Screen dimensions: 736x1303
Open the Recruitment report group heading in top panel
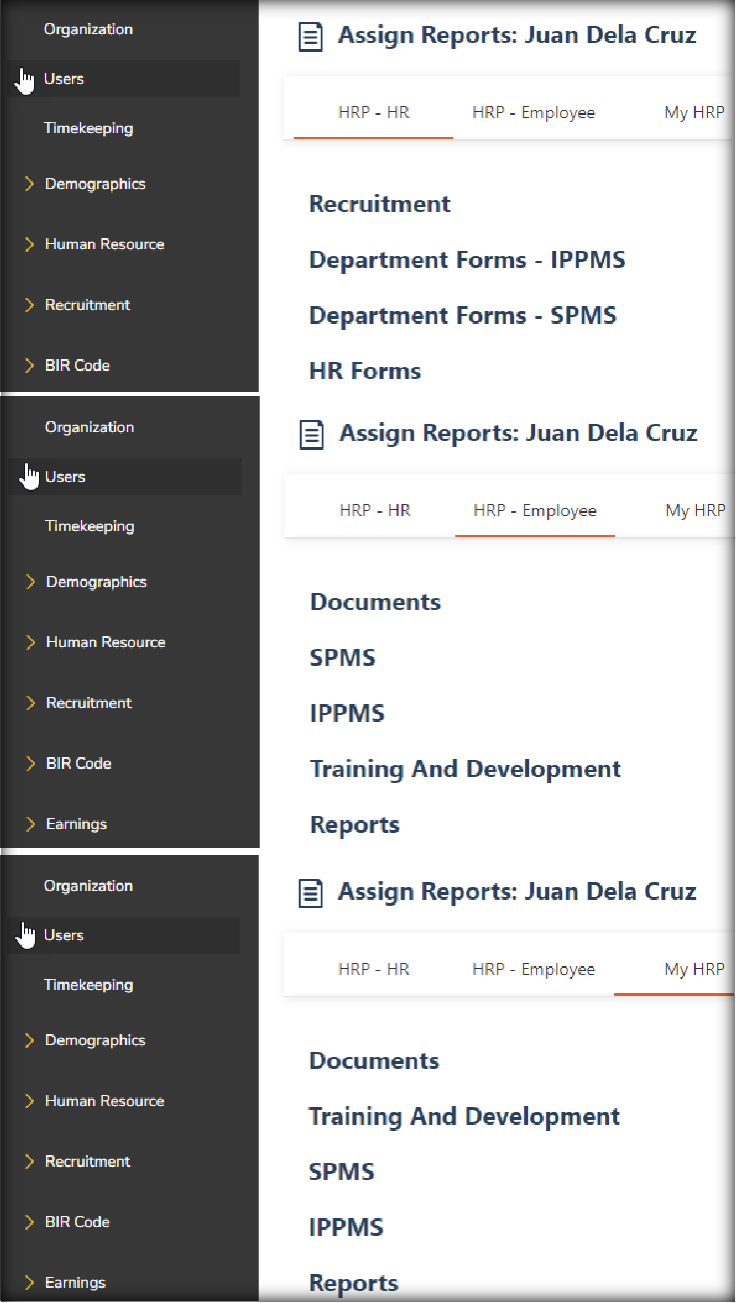[x=380, y=204]
